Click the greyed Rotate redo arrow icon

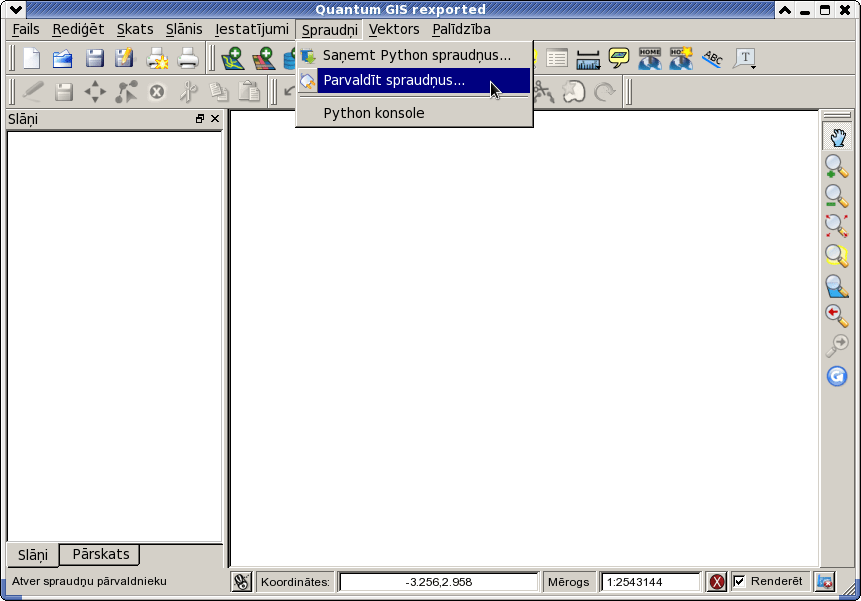tap(605, 92)
